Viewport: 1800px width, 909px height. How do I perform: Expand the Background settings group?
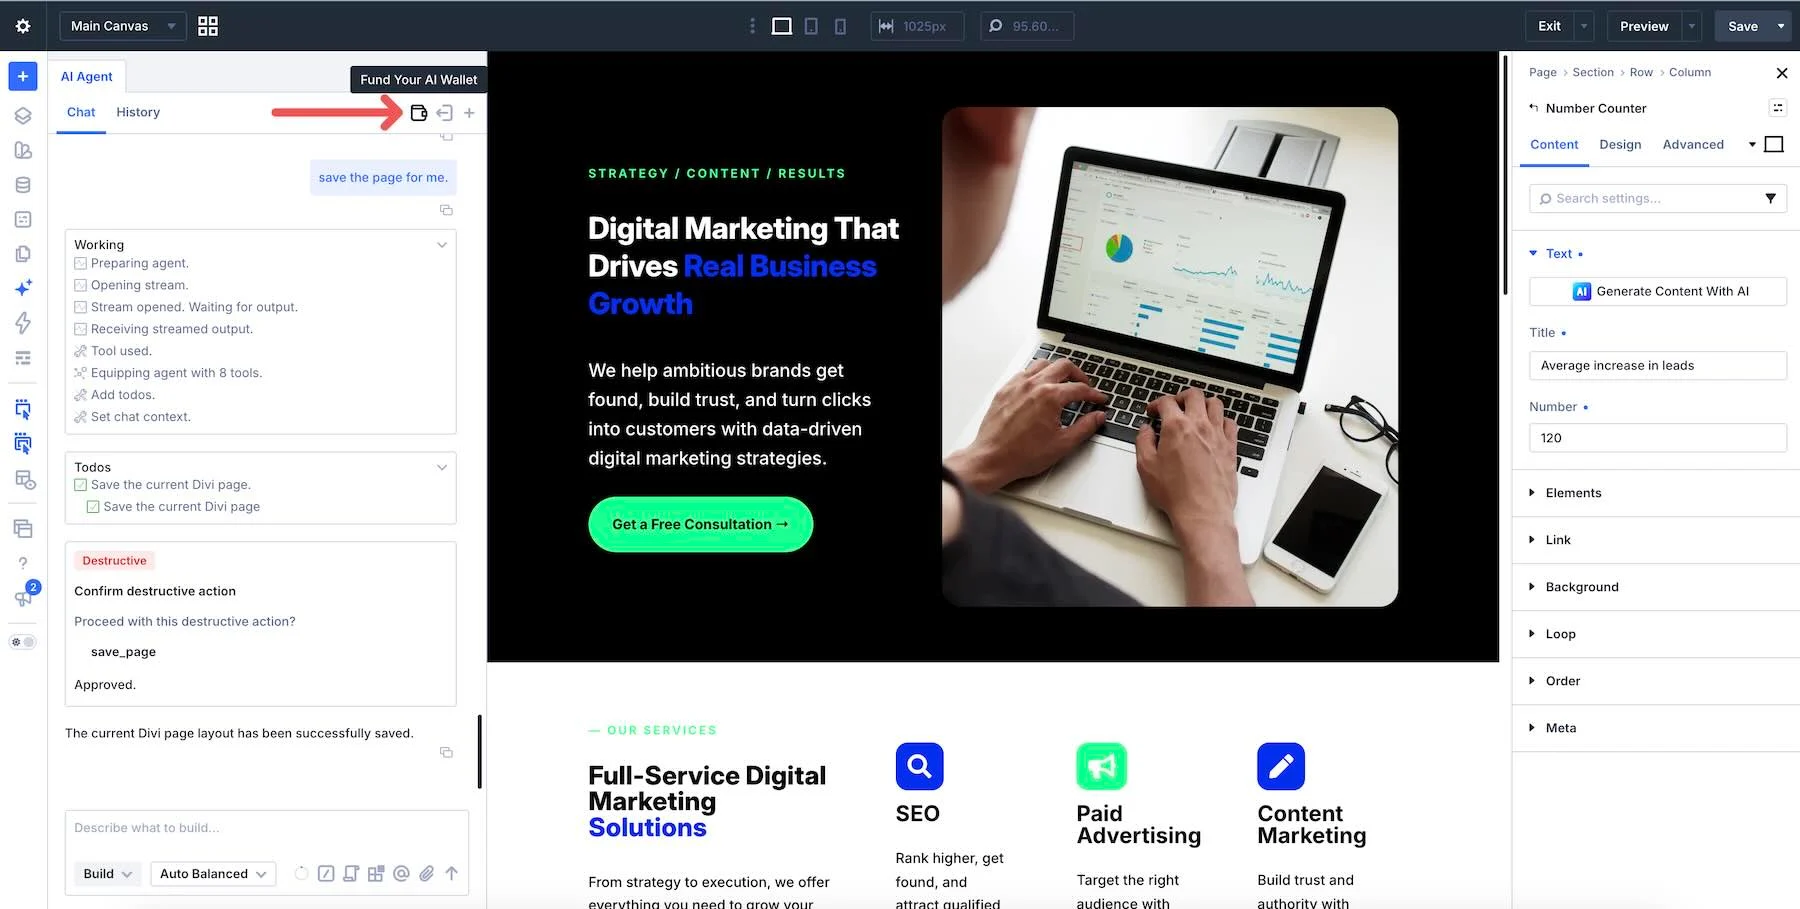[x=1581, y=587]
